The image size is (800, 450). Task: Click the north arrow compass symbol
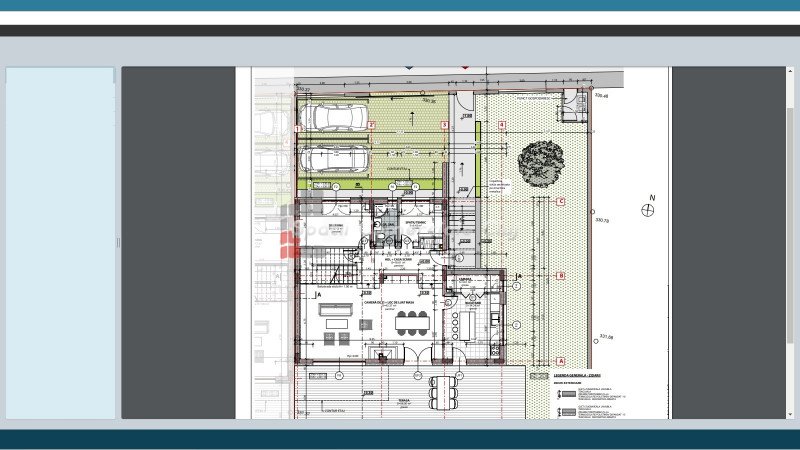point(650,210)
